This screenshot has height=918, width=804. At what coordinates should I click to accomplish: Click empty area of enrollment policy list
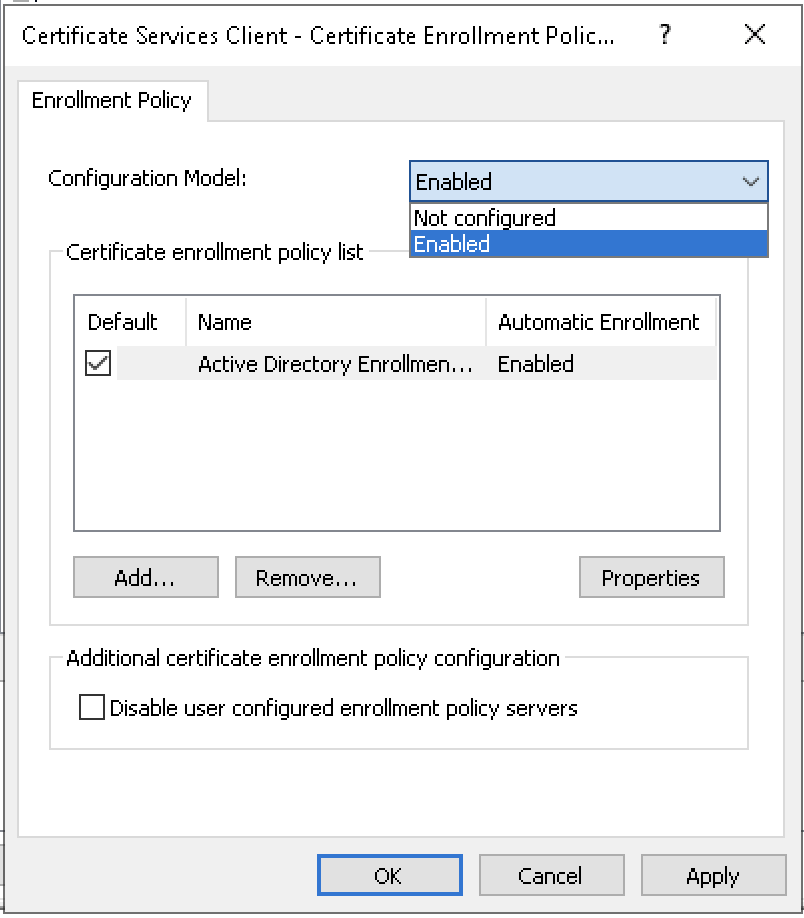click(396, 460)
